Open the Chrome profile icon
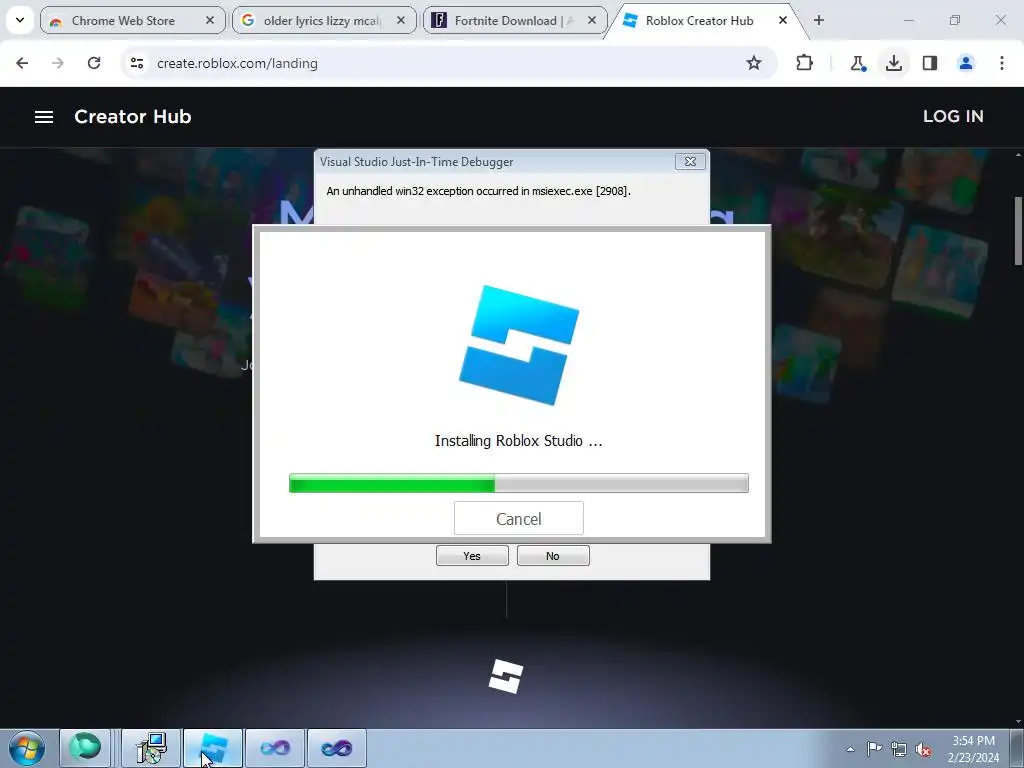Image resolution: width=1024 pixels, height=768 pixels. point(966,63)
